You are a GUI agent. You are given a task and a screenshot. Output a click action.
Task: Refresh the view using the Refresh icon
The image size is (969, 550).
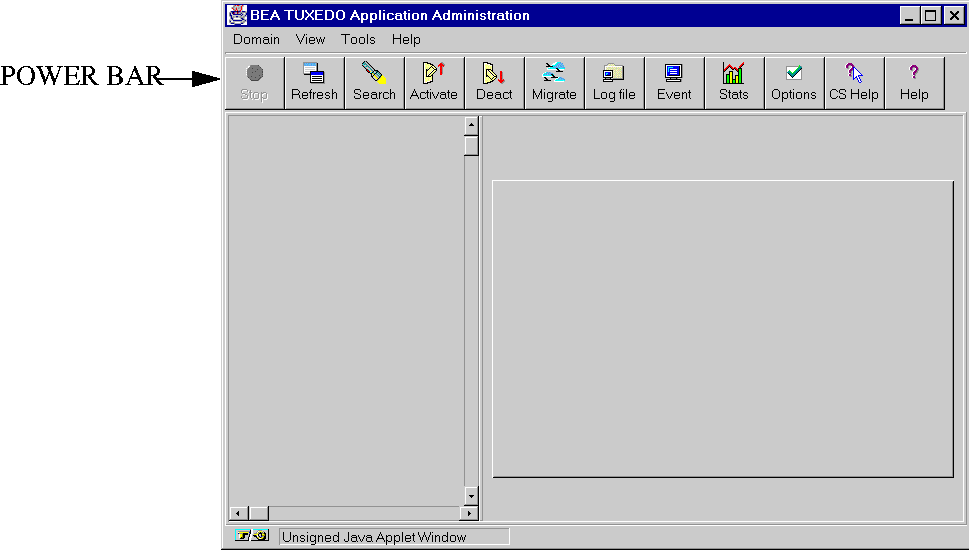[314, 83]
